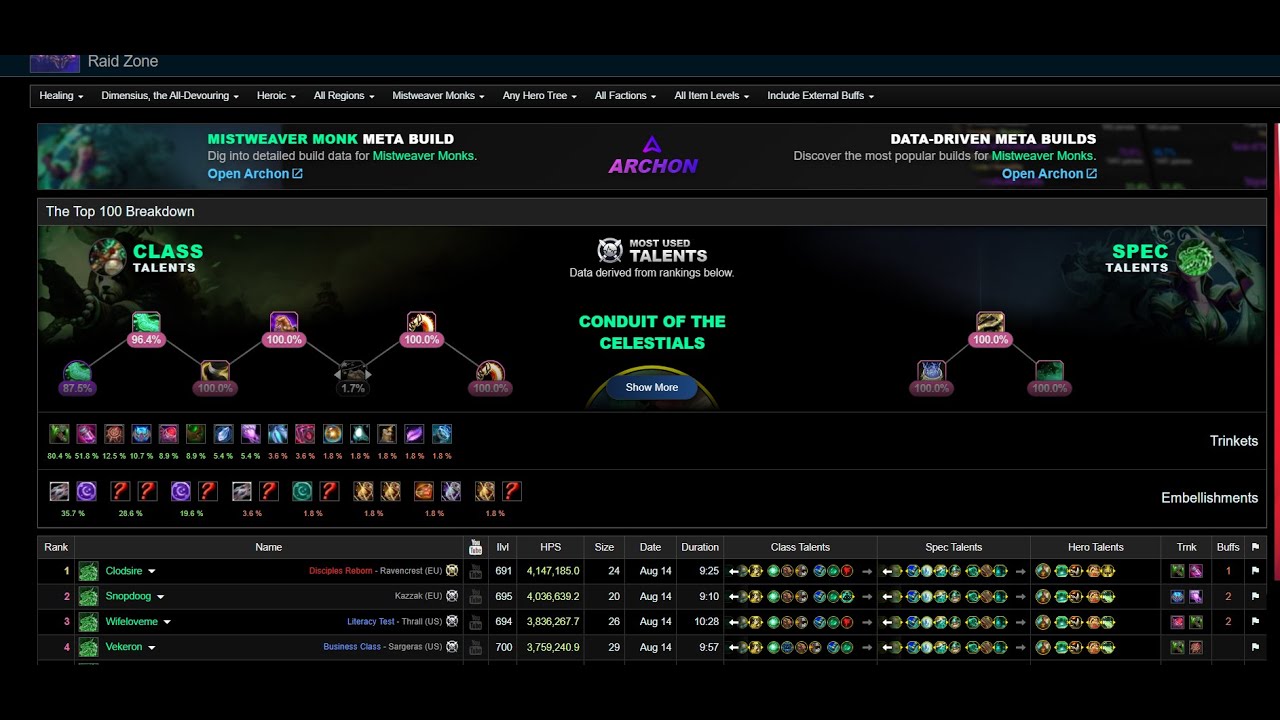Expand the arrow next to Vekeron

click(x=152, y=647)
